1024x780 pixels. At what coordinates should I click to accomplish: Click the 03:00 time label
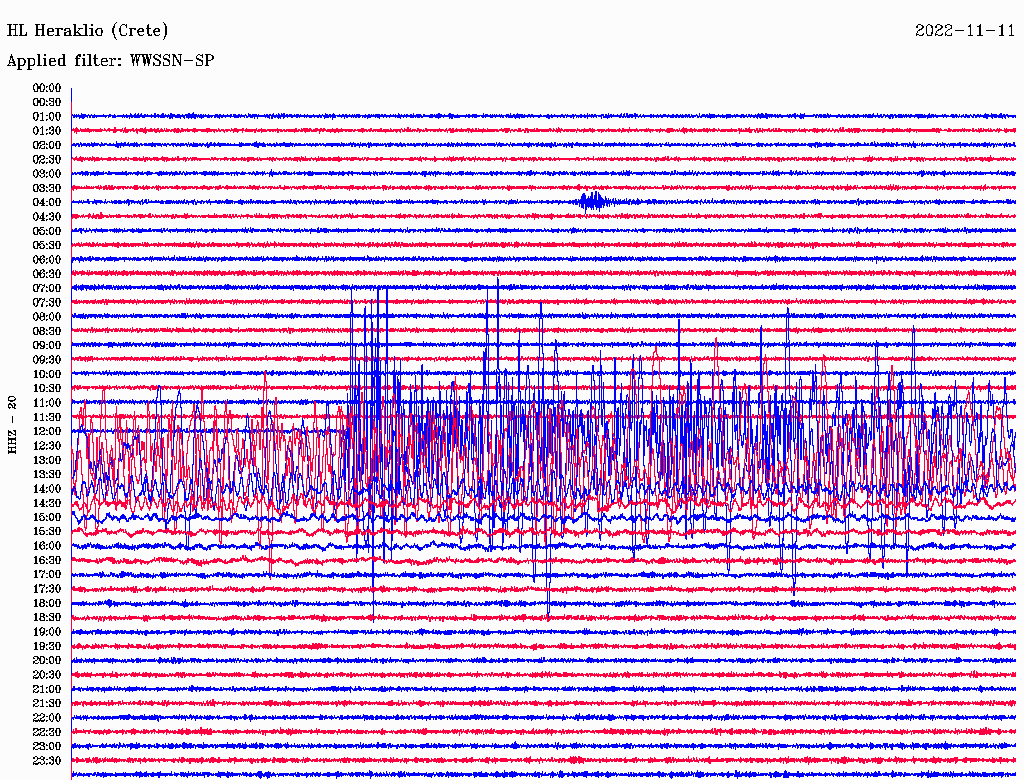pyautogui.click(x=47, y=174)
